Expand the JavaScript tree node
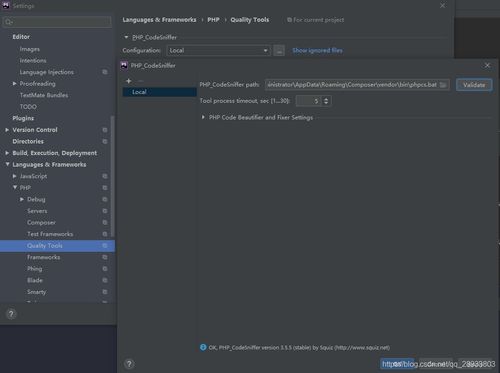The image size is (500, 373). point(14,176)
